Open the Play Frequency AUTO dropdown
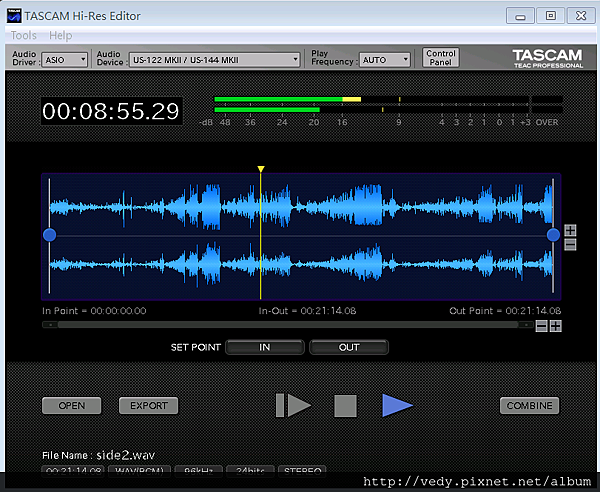600x492 pixels. [385, 60]
